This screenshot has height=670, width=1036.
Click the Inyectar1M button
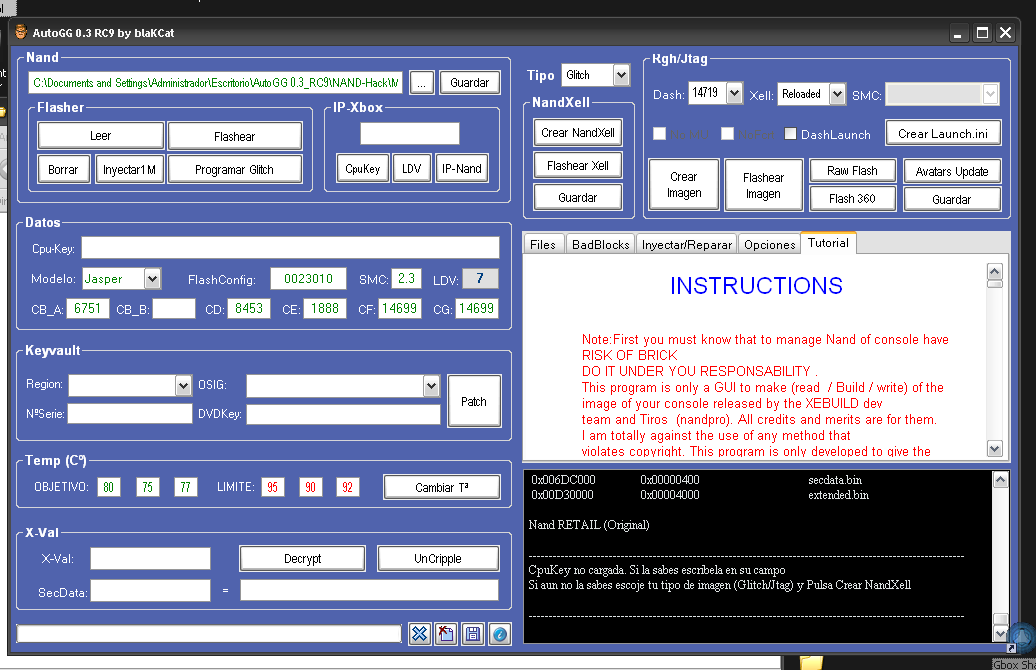tap(130, 169)
